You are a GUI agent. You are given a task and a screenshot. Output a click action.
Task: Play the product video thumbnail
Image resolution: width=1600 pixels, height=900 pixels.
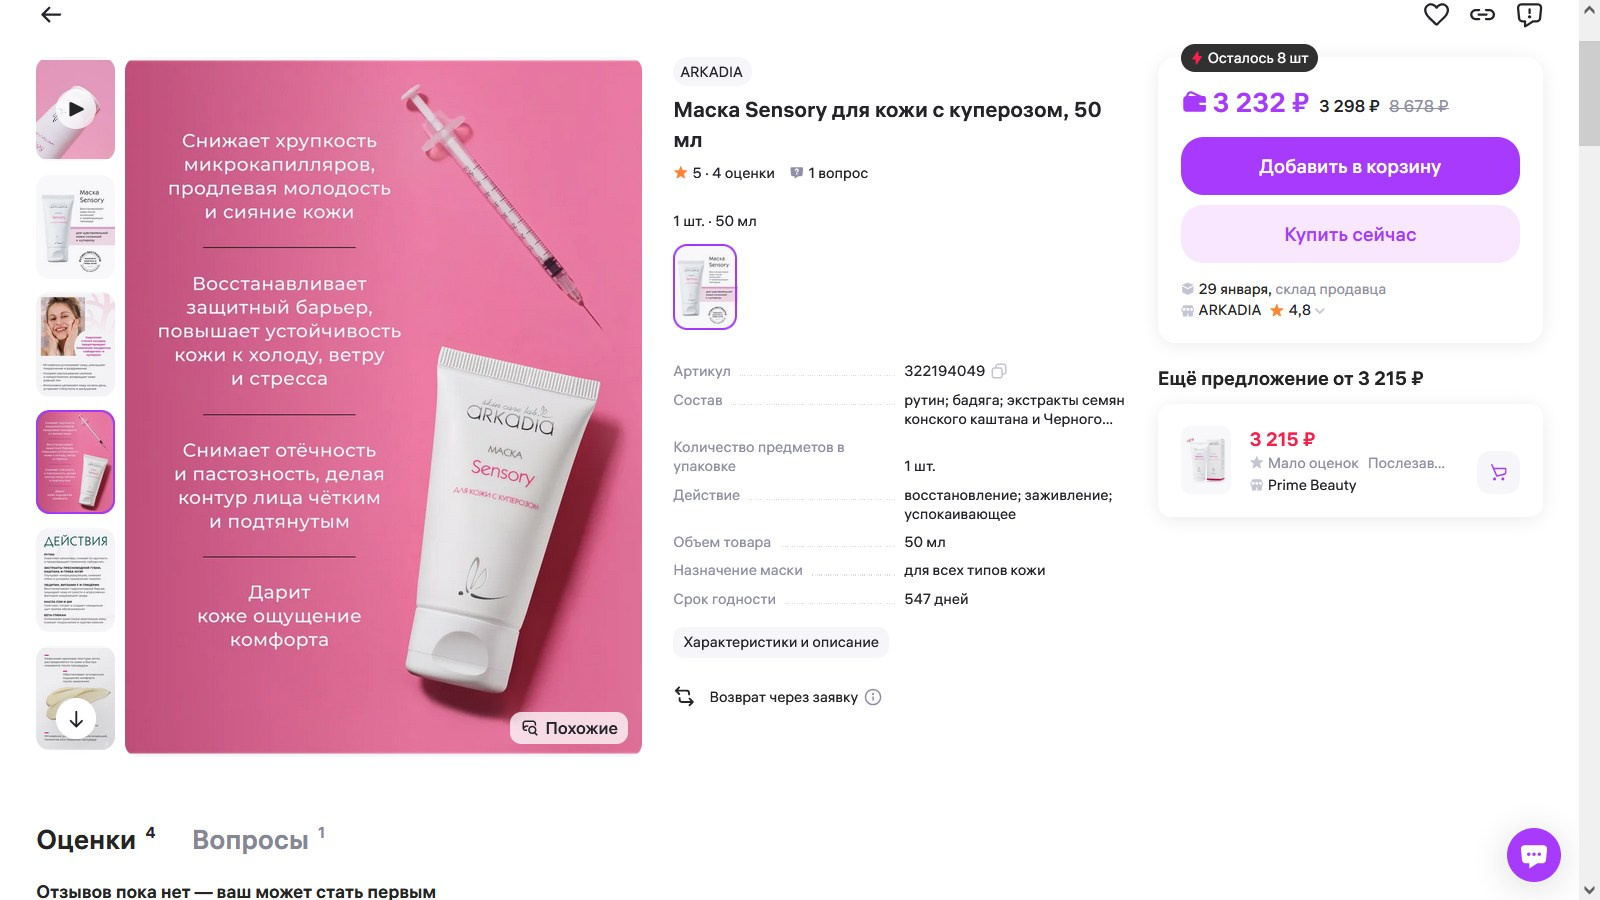74,109
